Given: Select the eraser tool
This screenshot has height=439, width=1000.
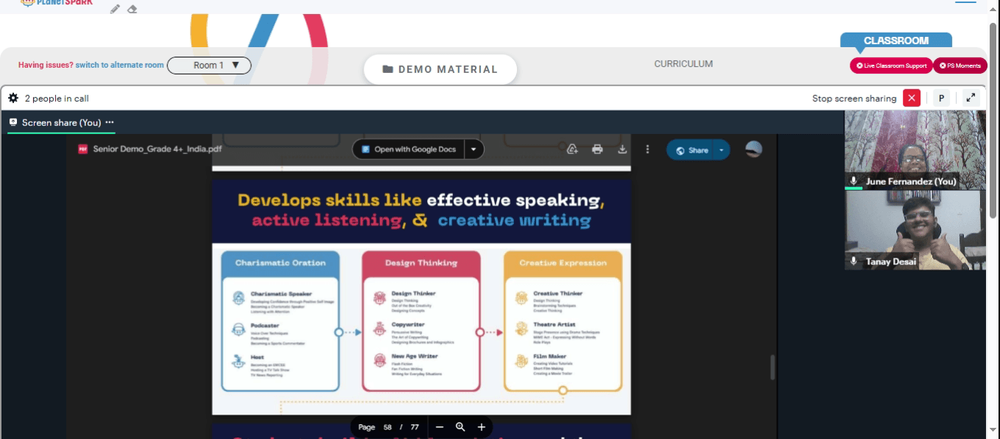Looking at the screenshot, I should tap(132, 9).
